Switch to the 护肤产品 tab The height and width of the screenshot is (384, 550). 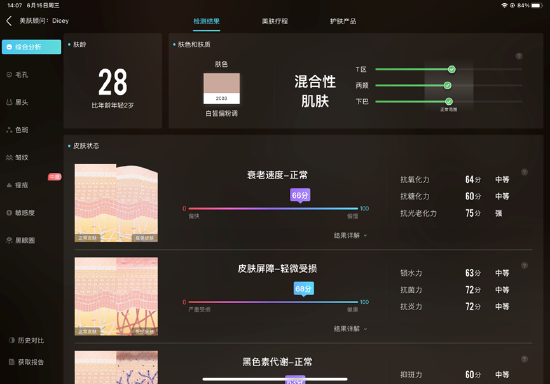(x=343, y=21)
